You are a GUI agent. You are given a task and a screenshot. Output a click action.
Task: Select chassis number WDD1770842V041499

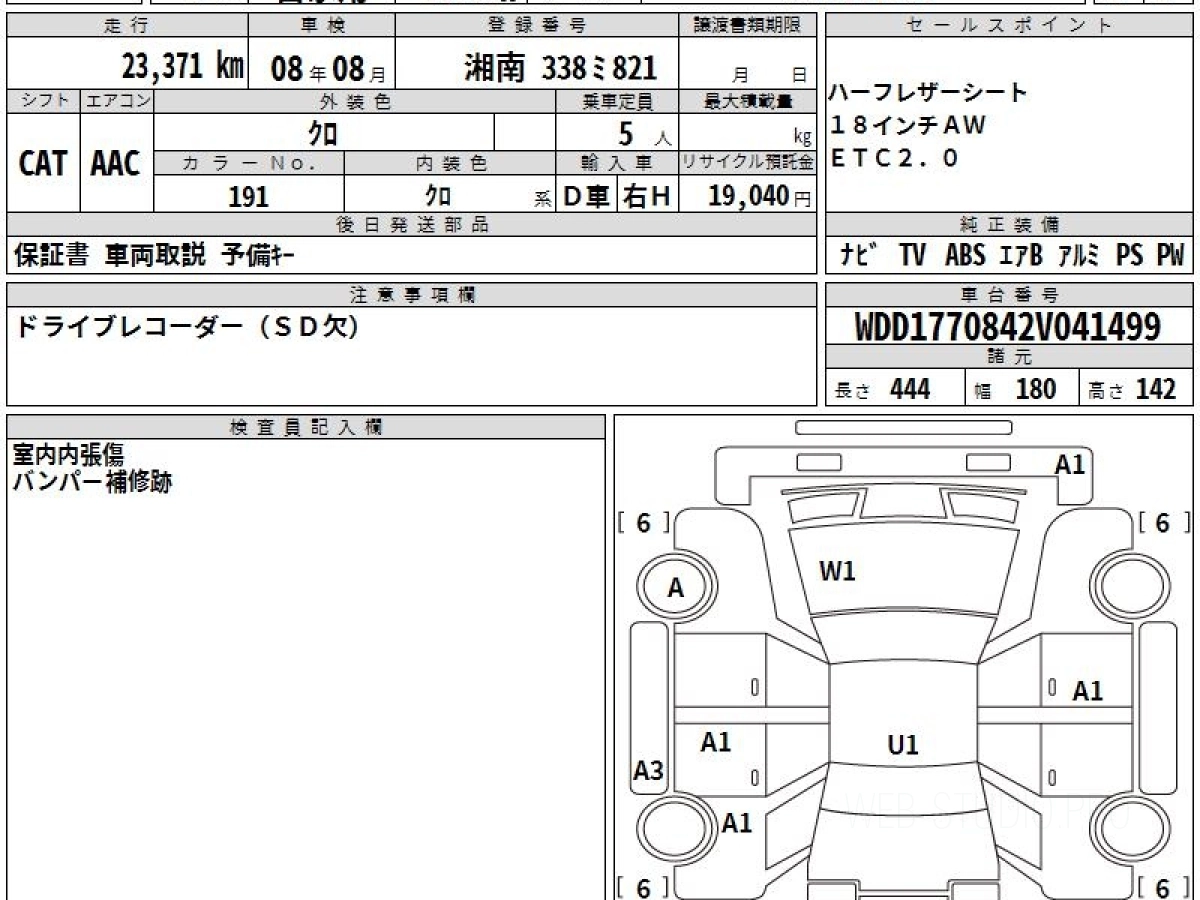pyautogui.click(x=1008, y=327)
